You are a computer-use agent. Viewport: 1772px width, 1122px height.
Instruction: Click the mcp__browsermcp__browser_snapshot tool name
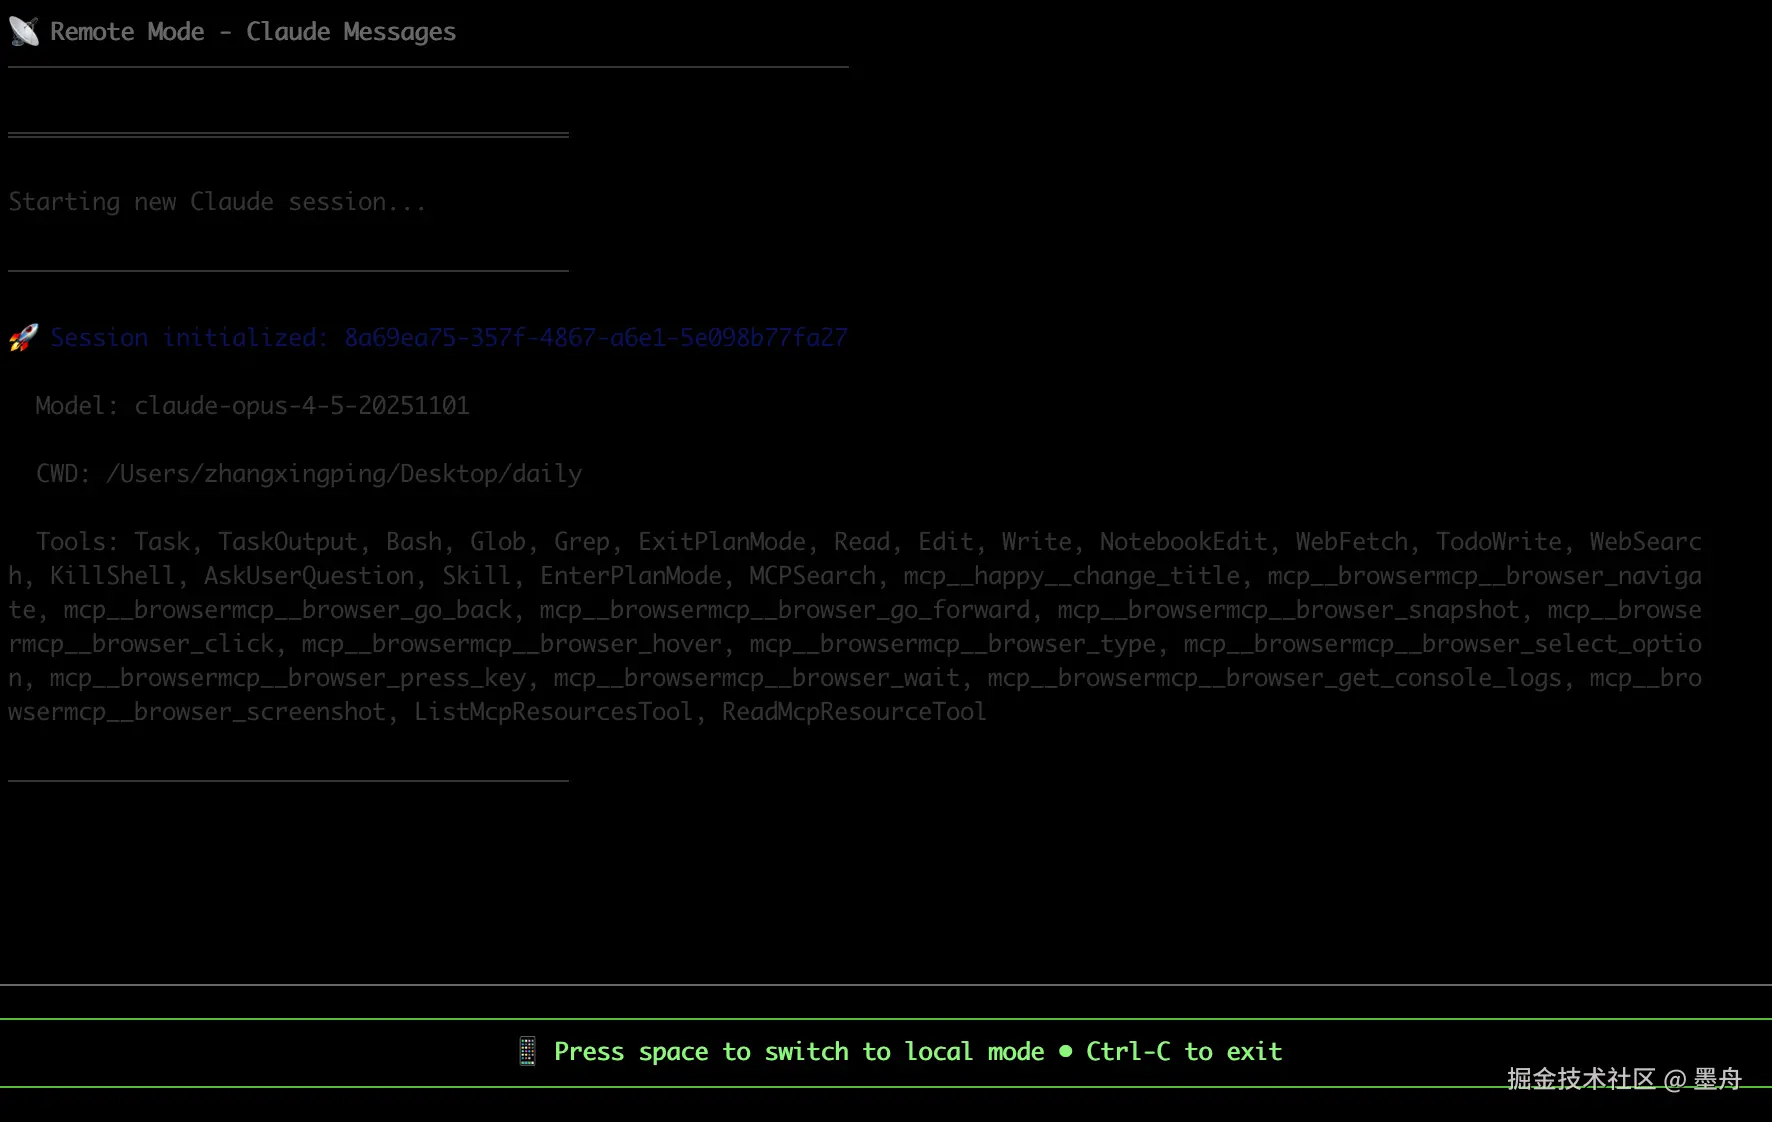coord(1289,610)
